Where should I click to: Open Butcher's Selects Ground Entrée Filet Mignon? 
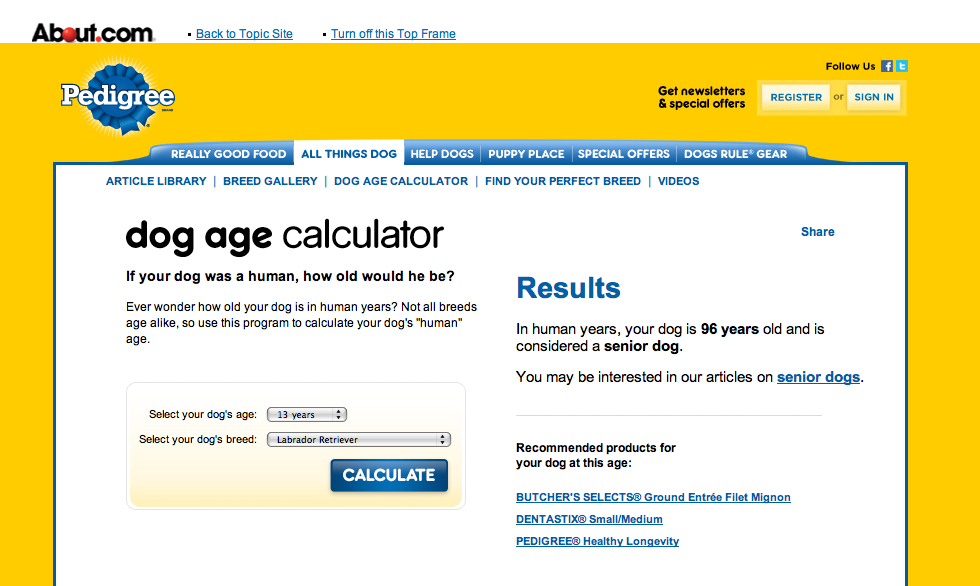[653, 497]
